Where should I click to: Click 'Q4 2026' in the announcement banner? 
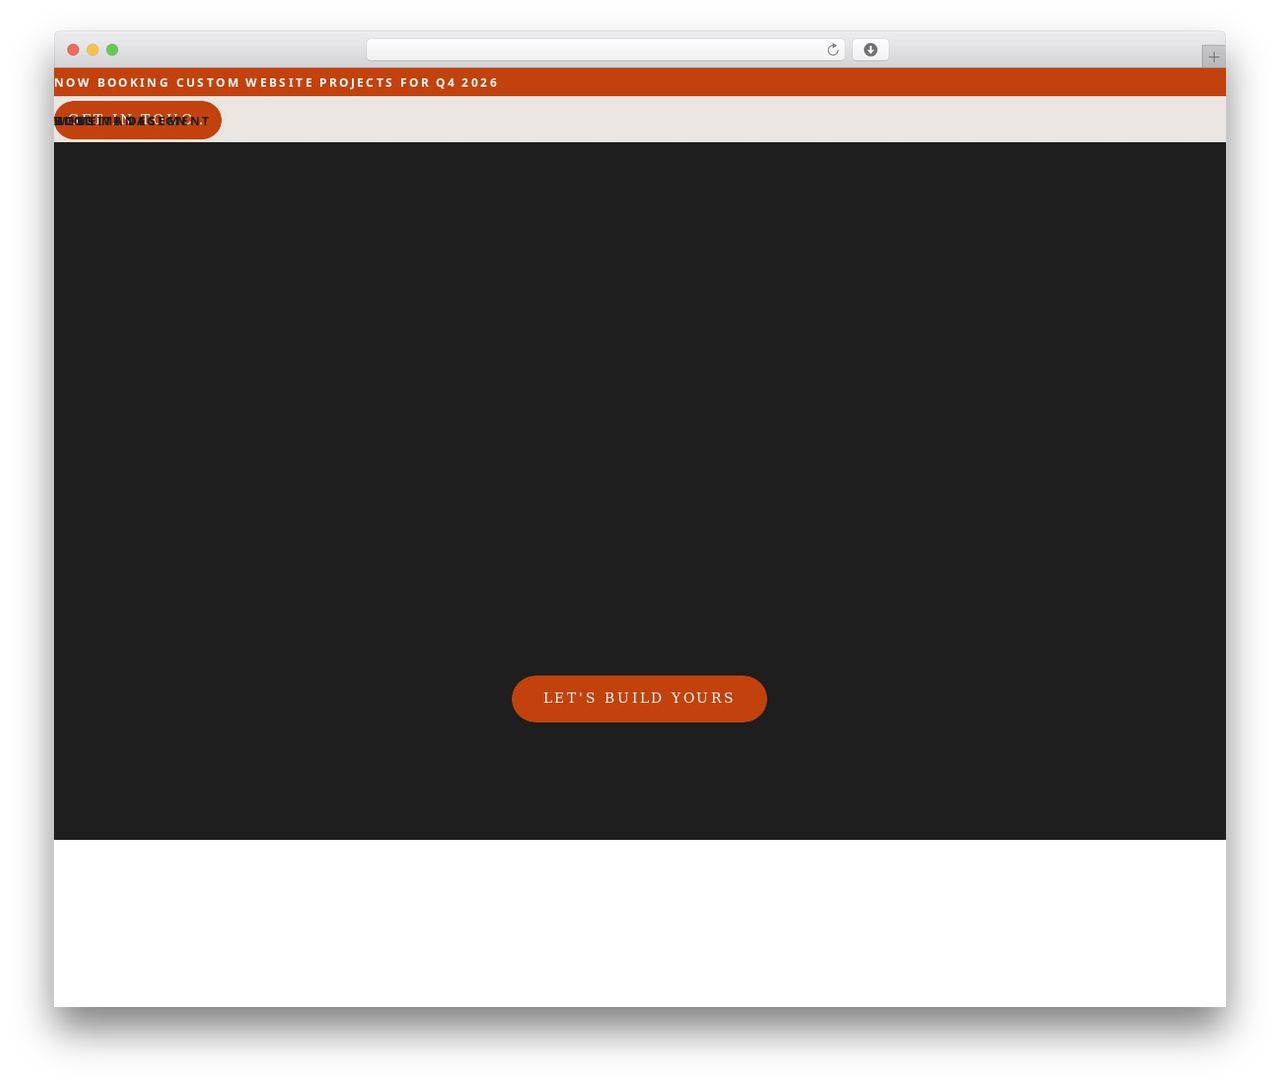click(467, 83)
